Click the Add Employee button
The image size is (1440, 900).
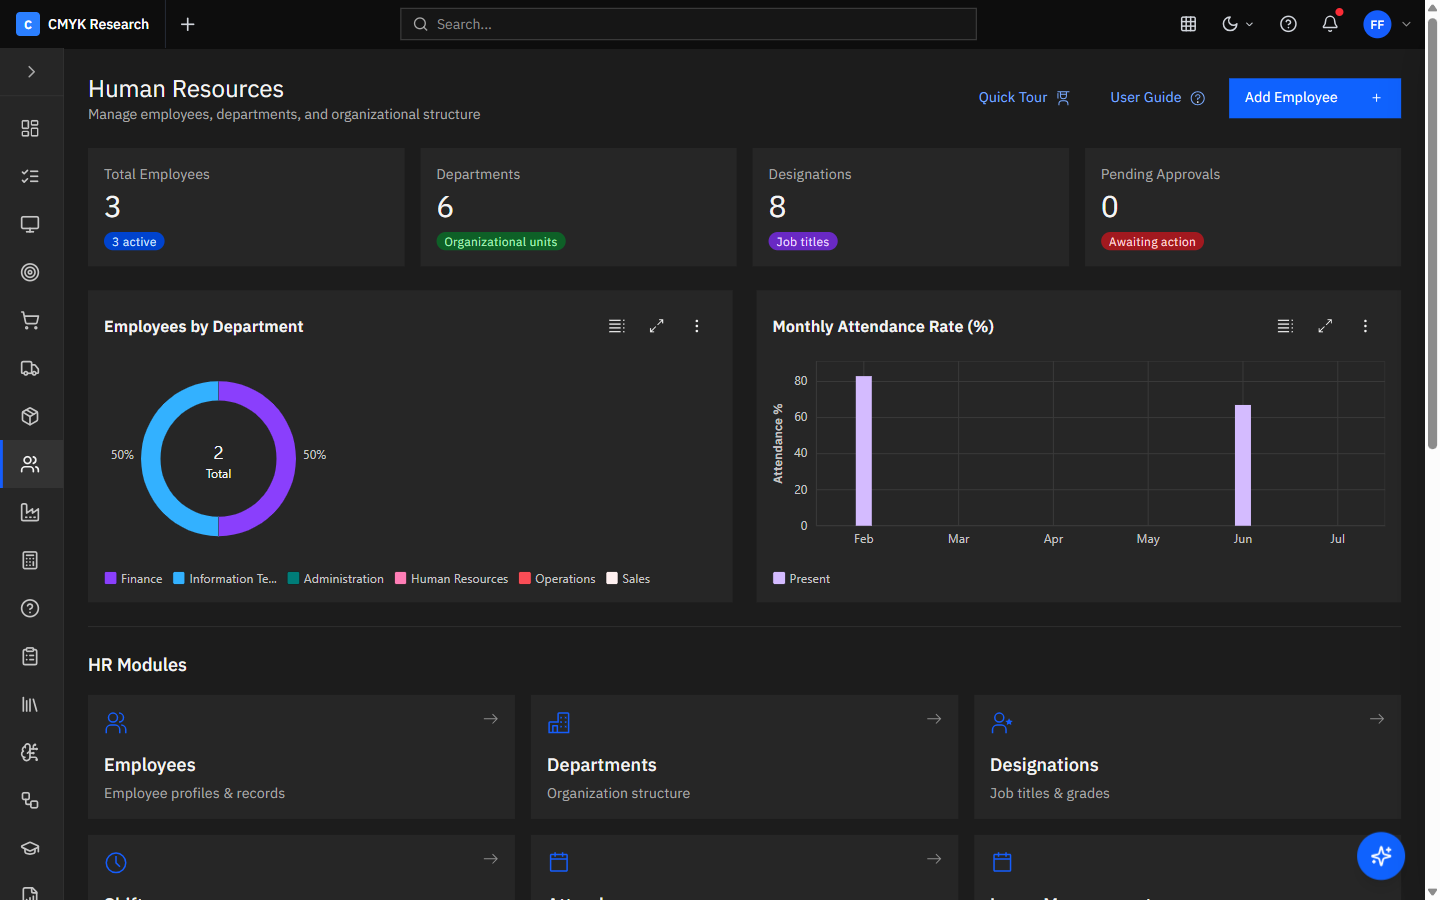[1314, 98]
